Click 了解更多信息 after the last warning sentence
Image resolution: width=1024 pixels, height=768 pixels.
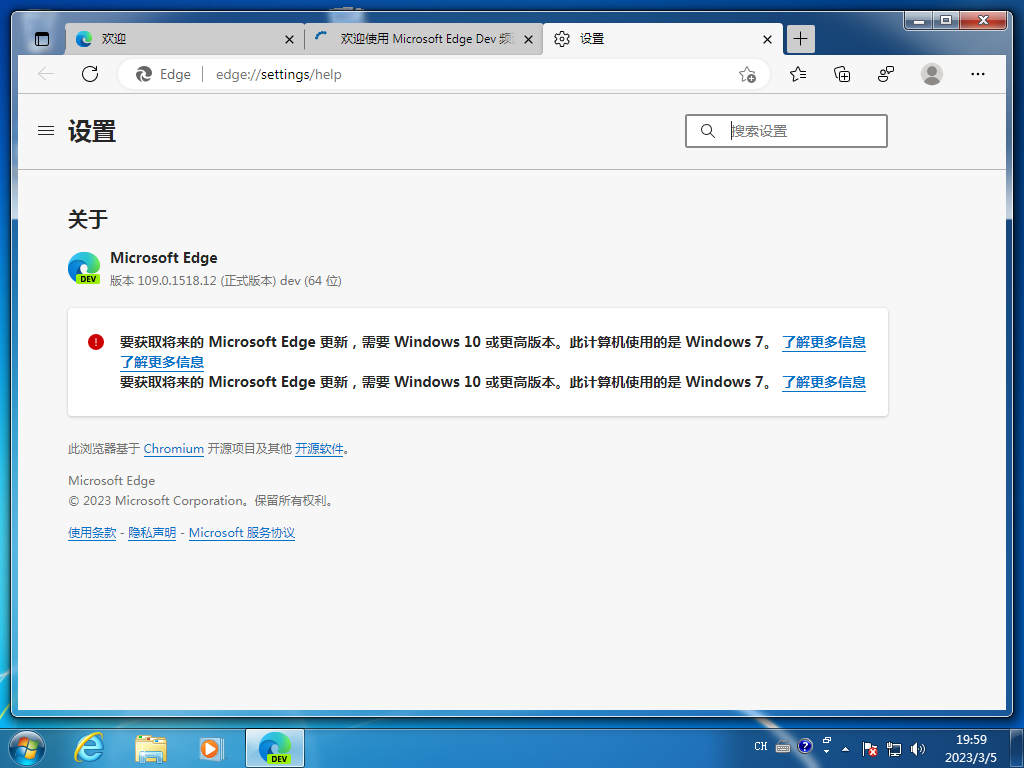(x=824, y=382)
